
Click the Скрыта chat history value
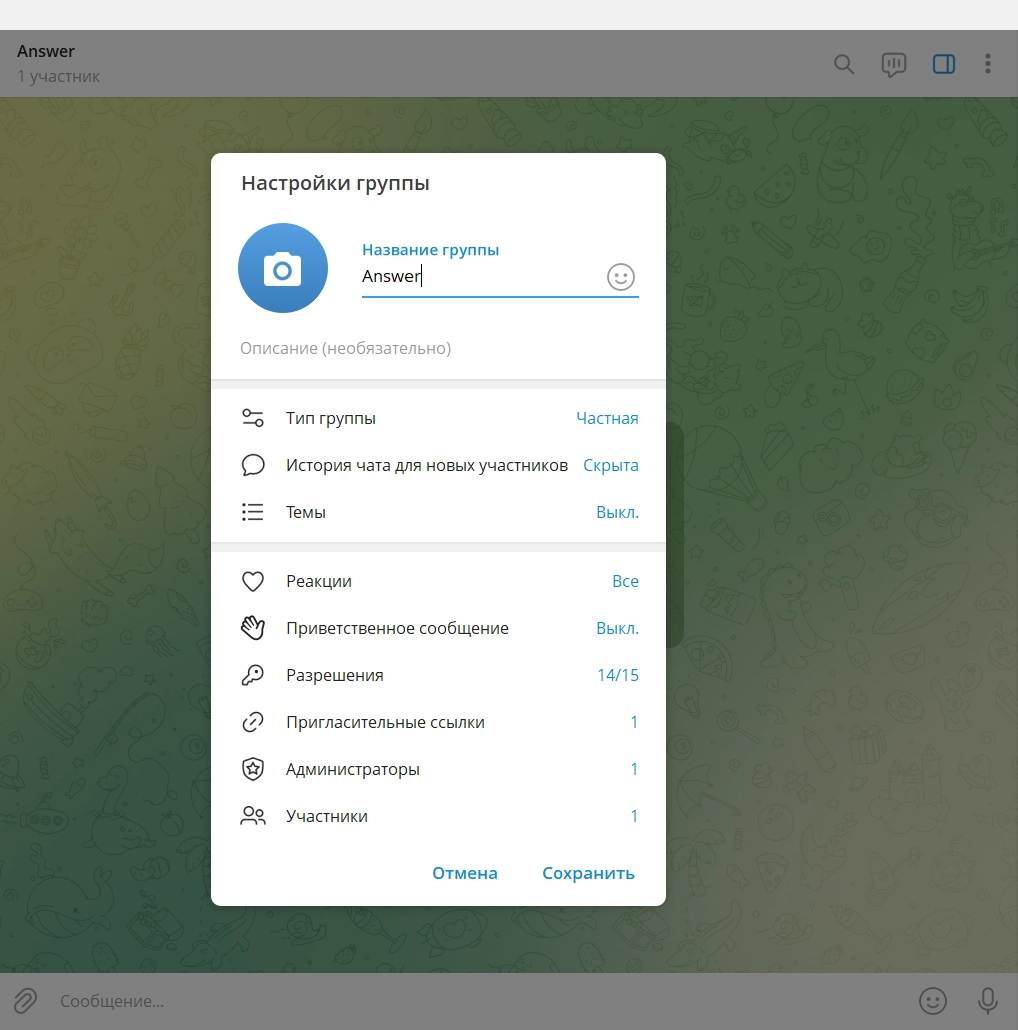click(611, 465)
